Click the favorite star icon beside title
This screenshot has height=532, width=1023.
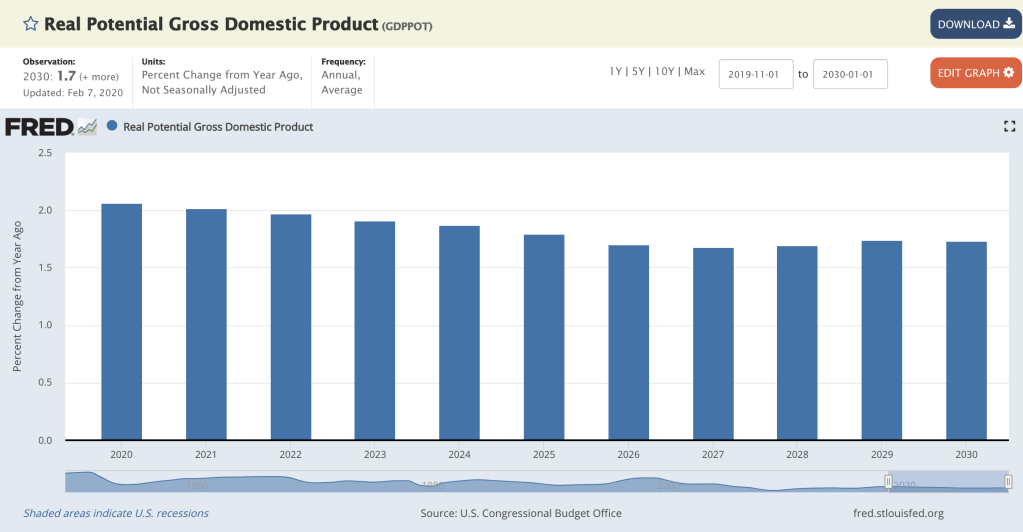(31, 23)
